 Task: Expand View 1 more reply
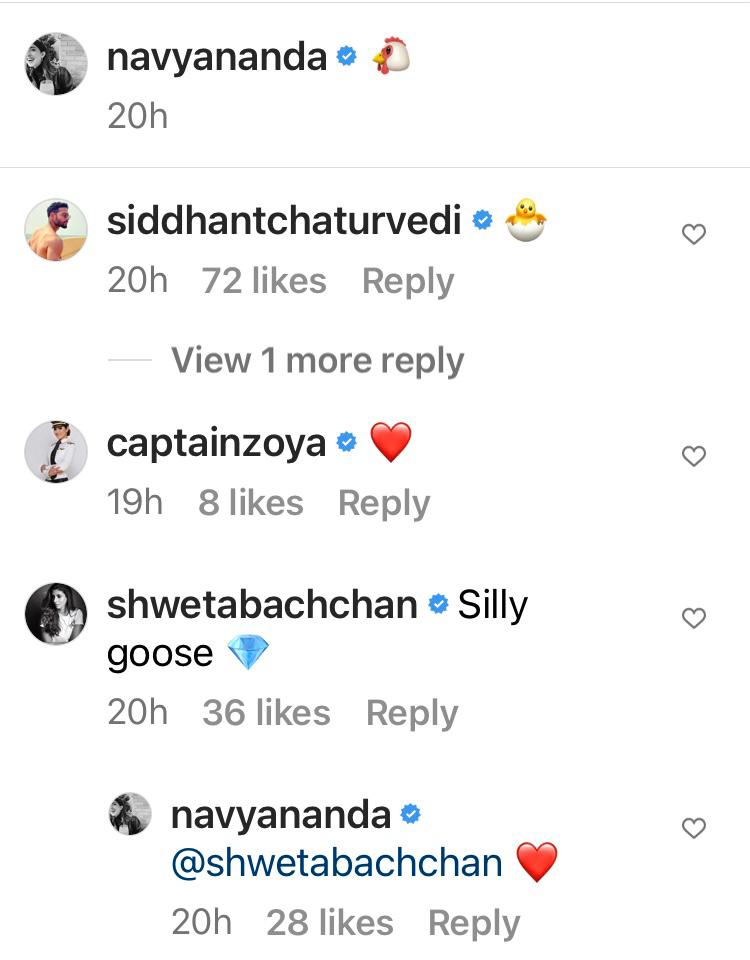pos(317,361)
